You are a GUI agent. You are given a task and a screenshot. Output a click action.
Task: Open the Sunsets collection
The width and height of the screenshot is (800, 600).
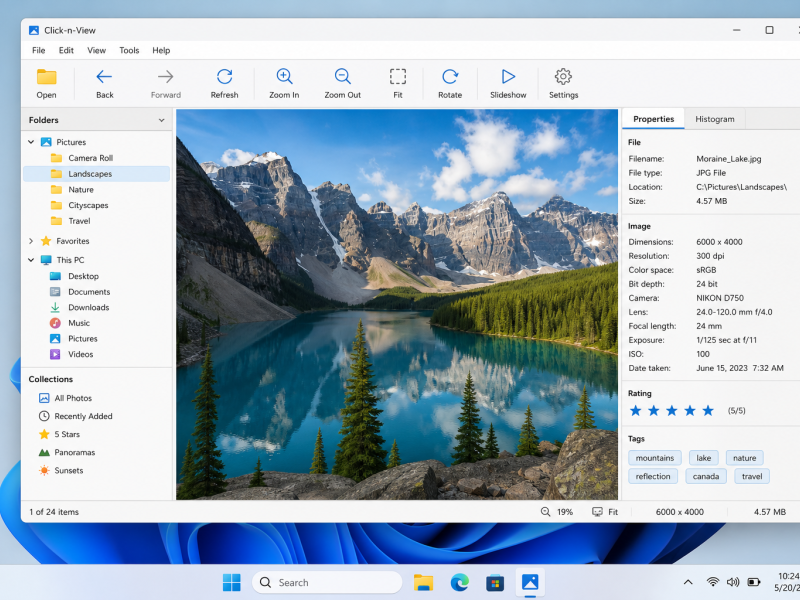pos(61,470)
